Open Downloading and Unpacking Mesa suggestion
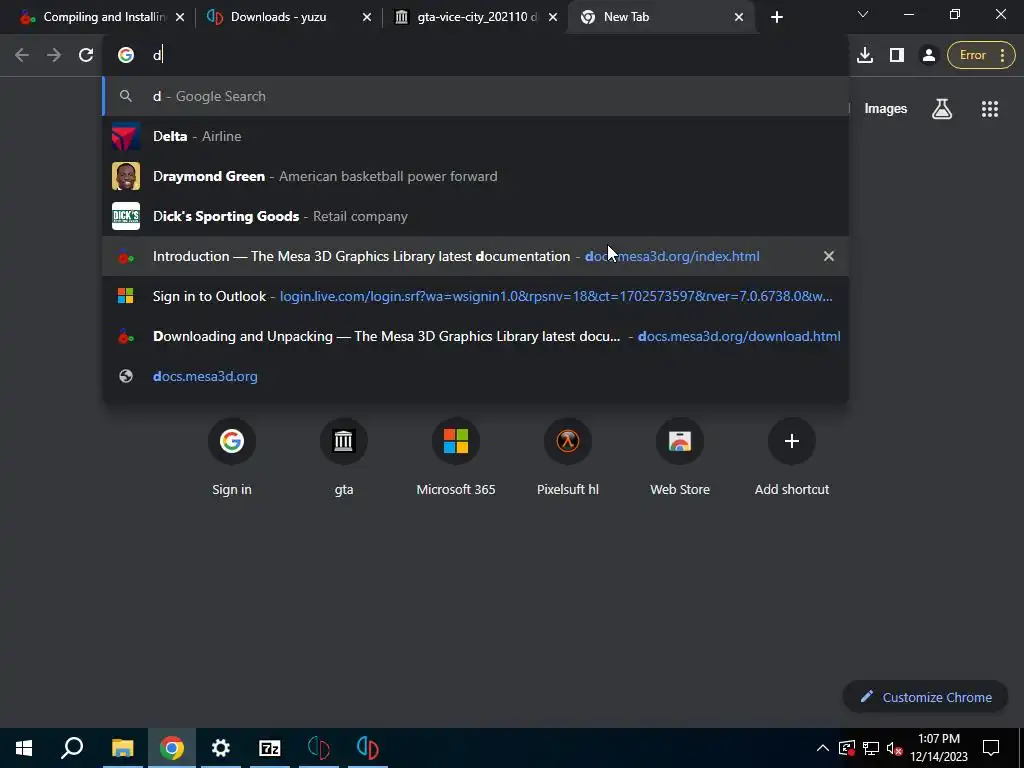 coord(475,336)
